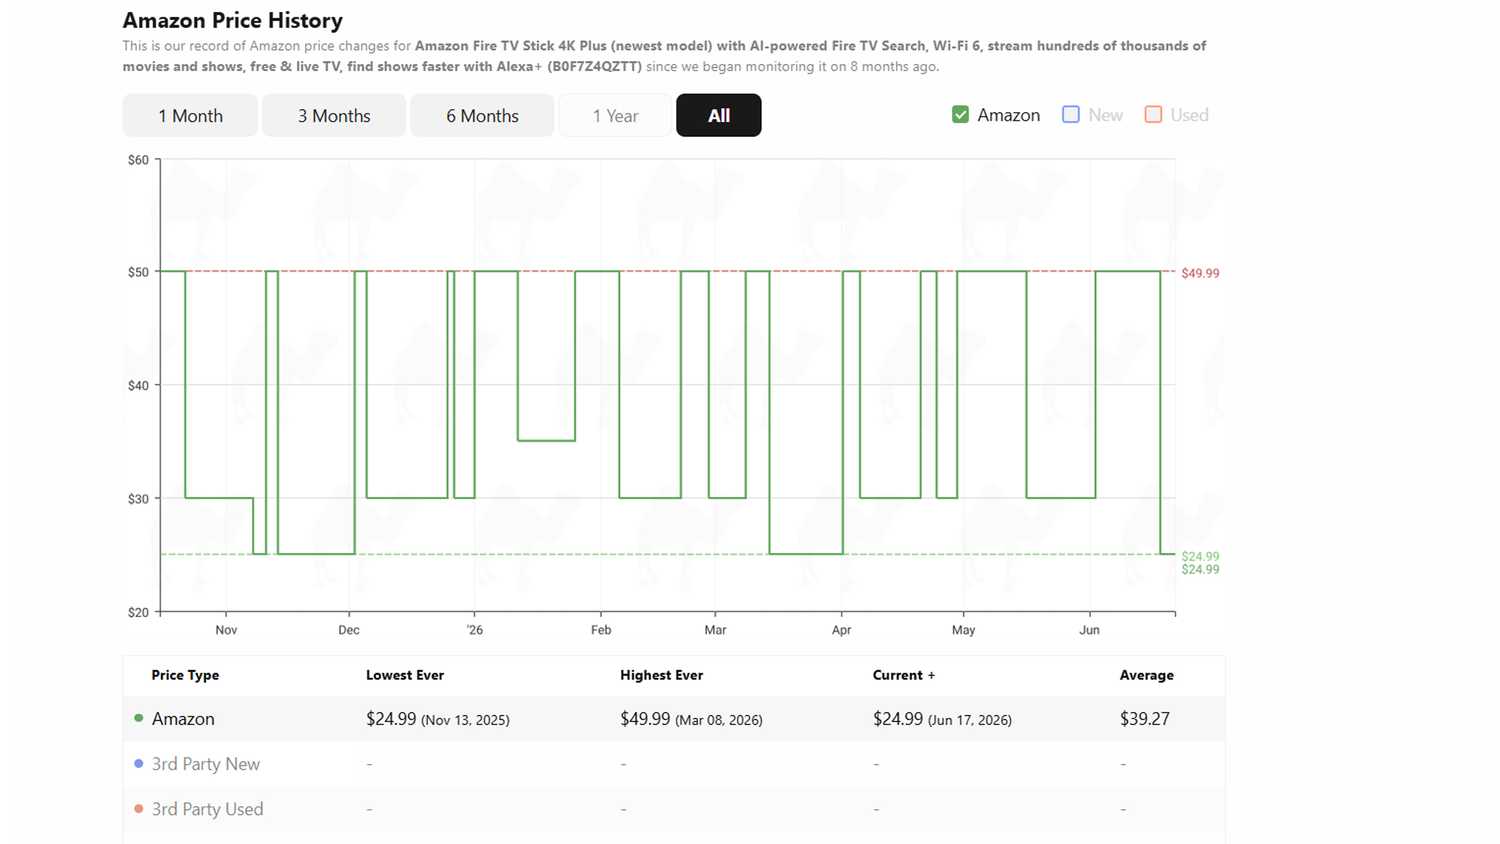The width and height of the screenshot is (1500, 844).
Task: Click the green Amazon legend dot
Action: (139, 718)
